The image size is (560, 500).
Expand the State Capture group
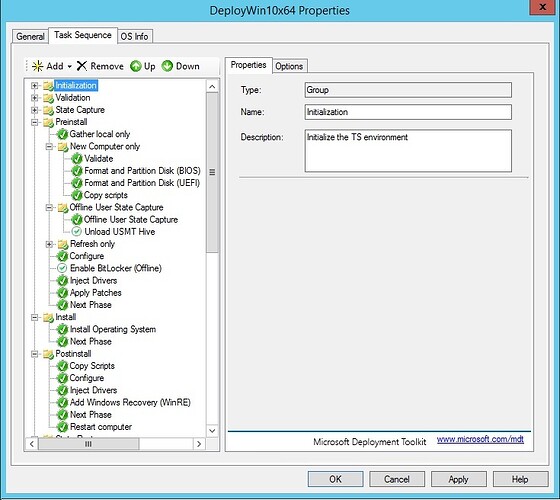coord(34,110)
